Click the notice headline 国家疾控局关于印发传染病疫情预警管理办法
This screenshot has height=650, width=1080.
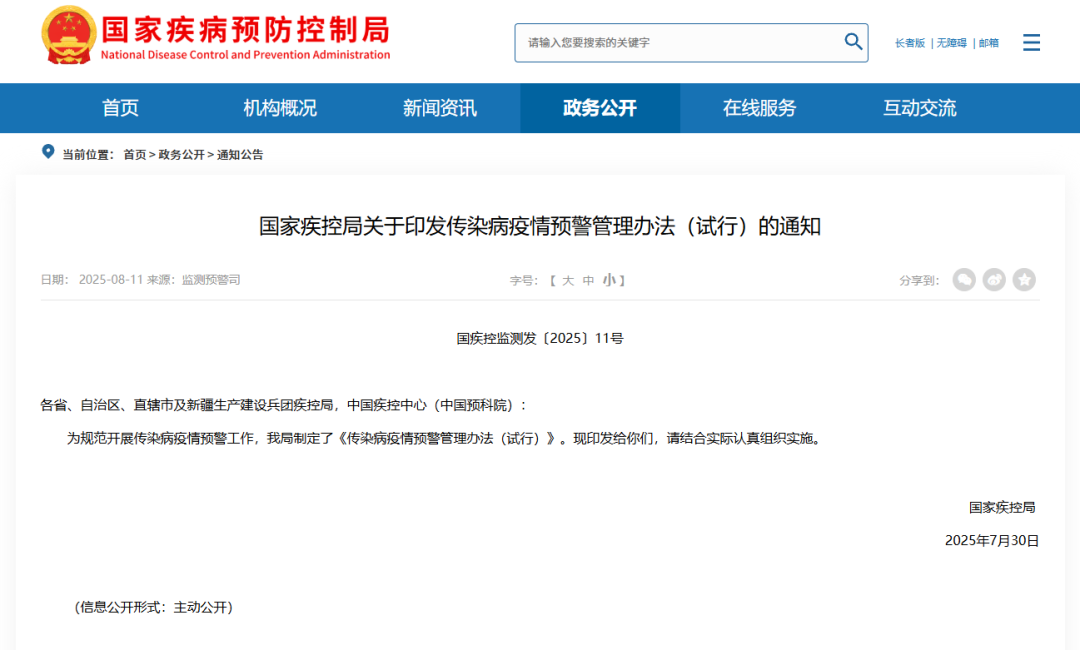click(540, 226)
